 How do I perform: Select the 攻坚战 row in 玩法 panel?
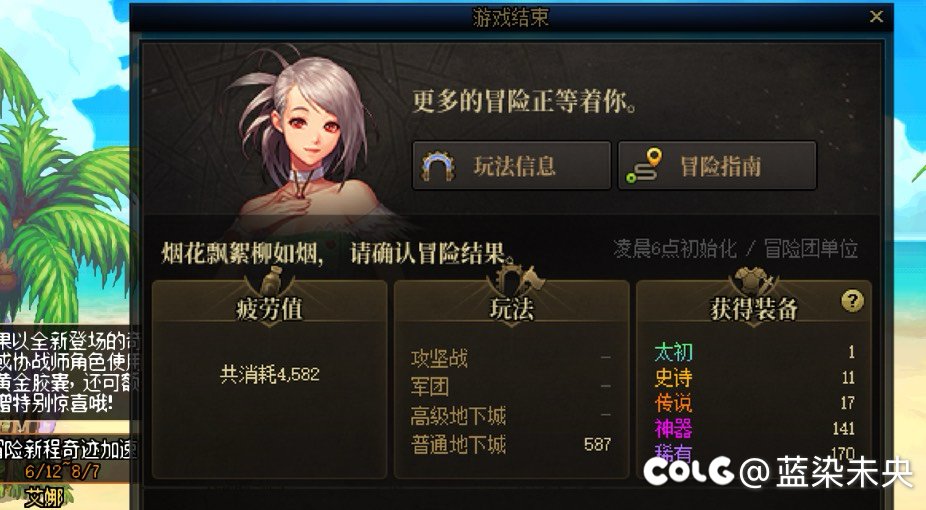pyautogui.click(x=511, y=358)
